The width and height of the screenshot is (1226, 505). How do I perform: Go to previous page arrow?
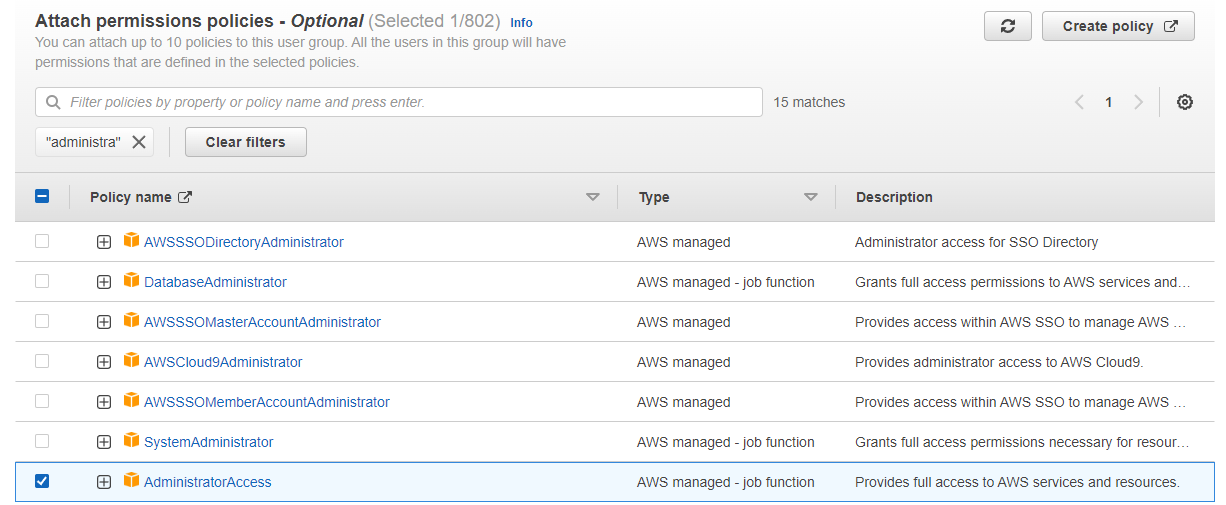point(1079,102)
